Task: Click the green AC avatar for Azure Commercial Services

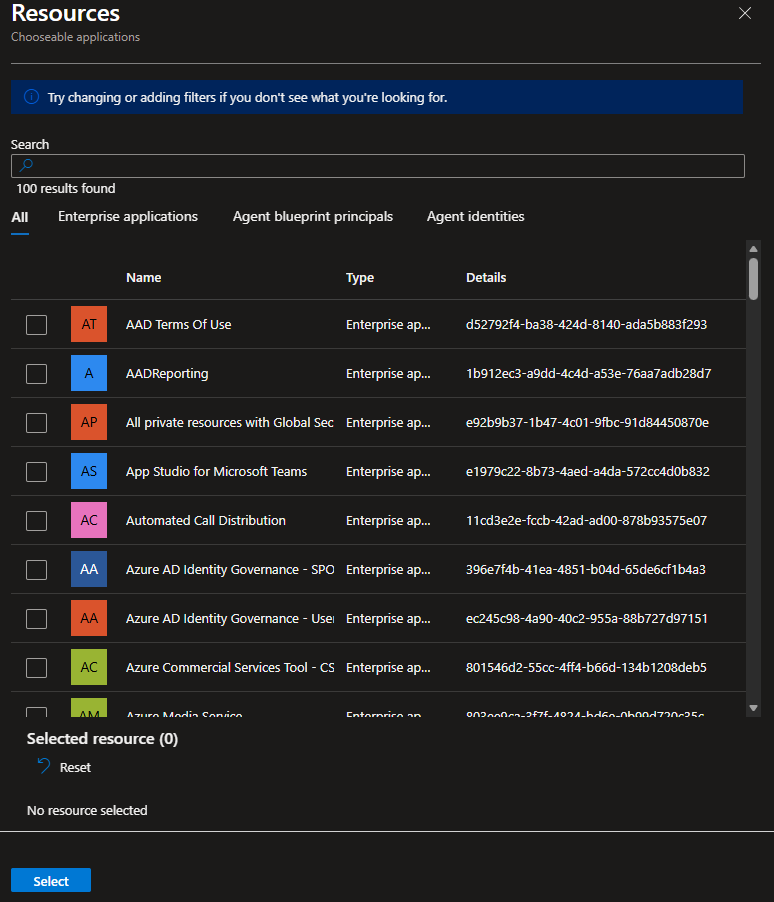Action: pos(89,667)
